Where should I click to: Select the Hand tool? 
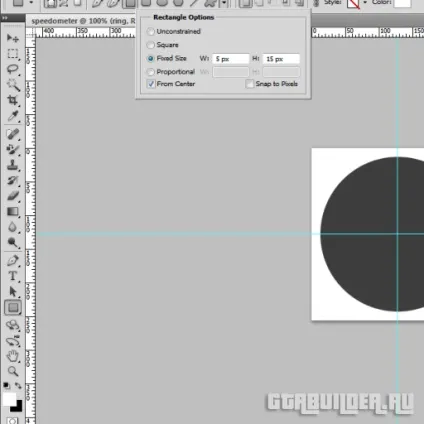click(13, 356)
